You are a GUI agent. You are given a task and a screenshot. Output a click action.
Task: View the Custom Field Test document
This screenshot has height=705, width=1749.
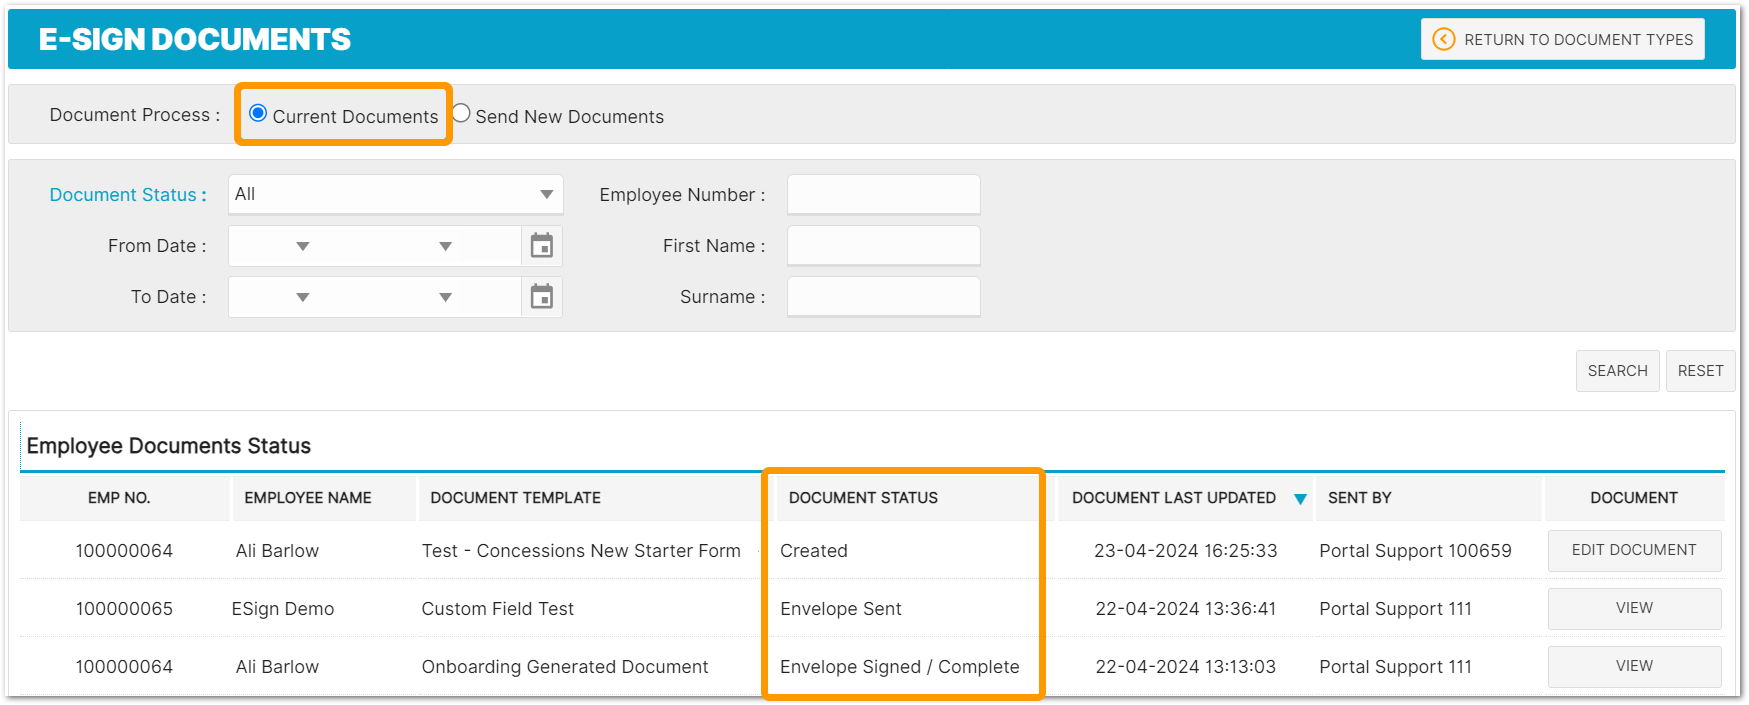point(1634,609)
